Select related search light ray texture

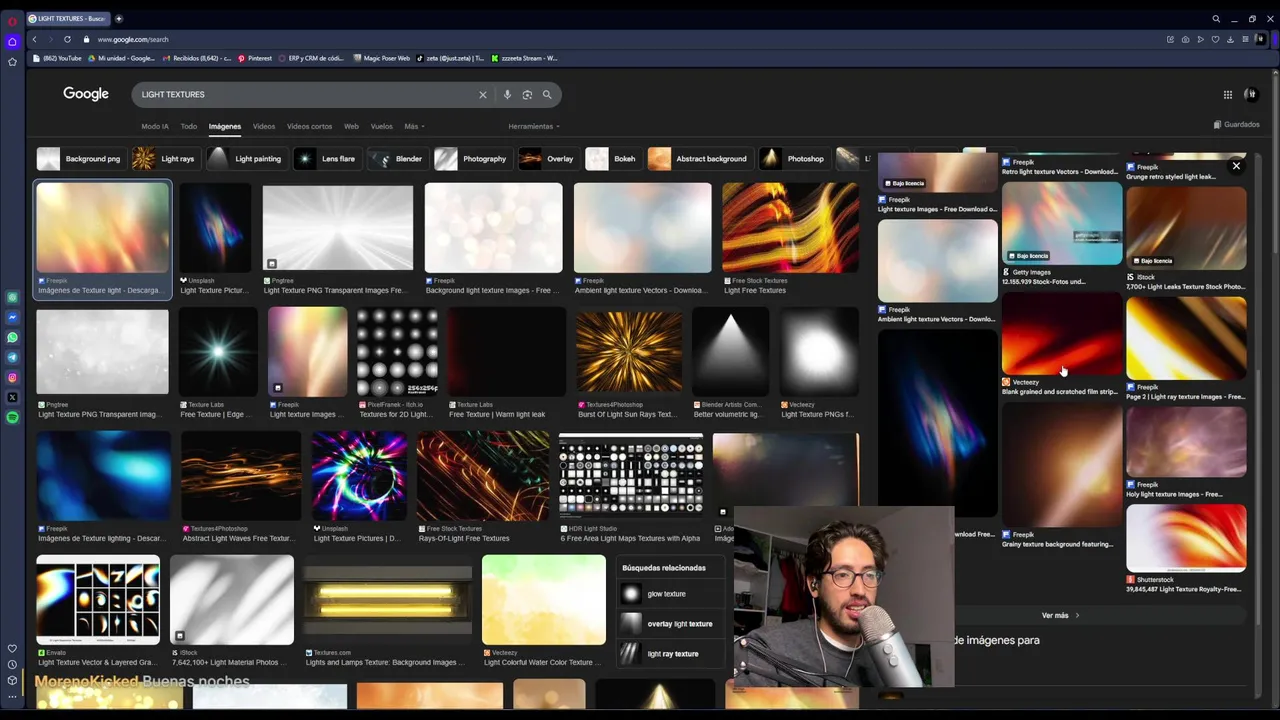point(671,654)
